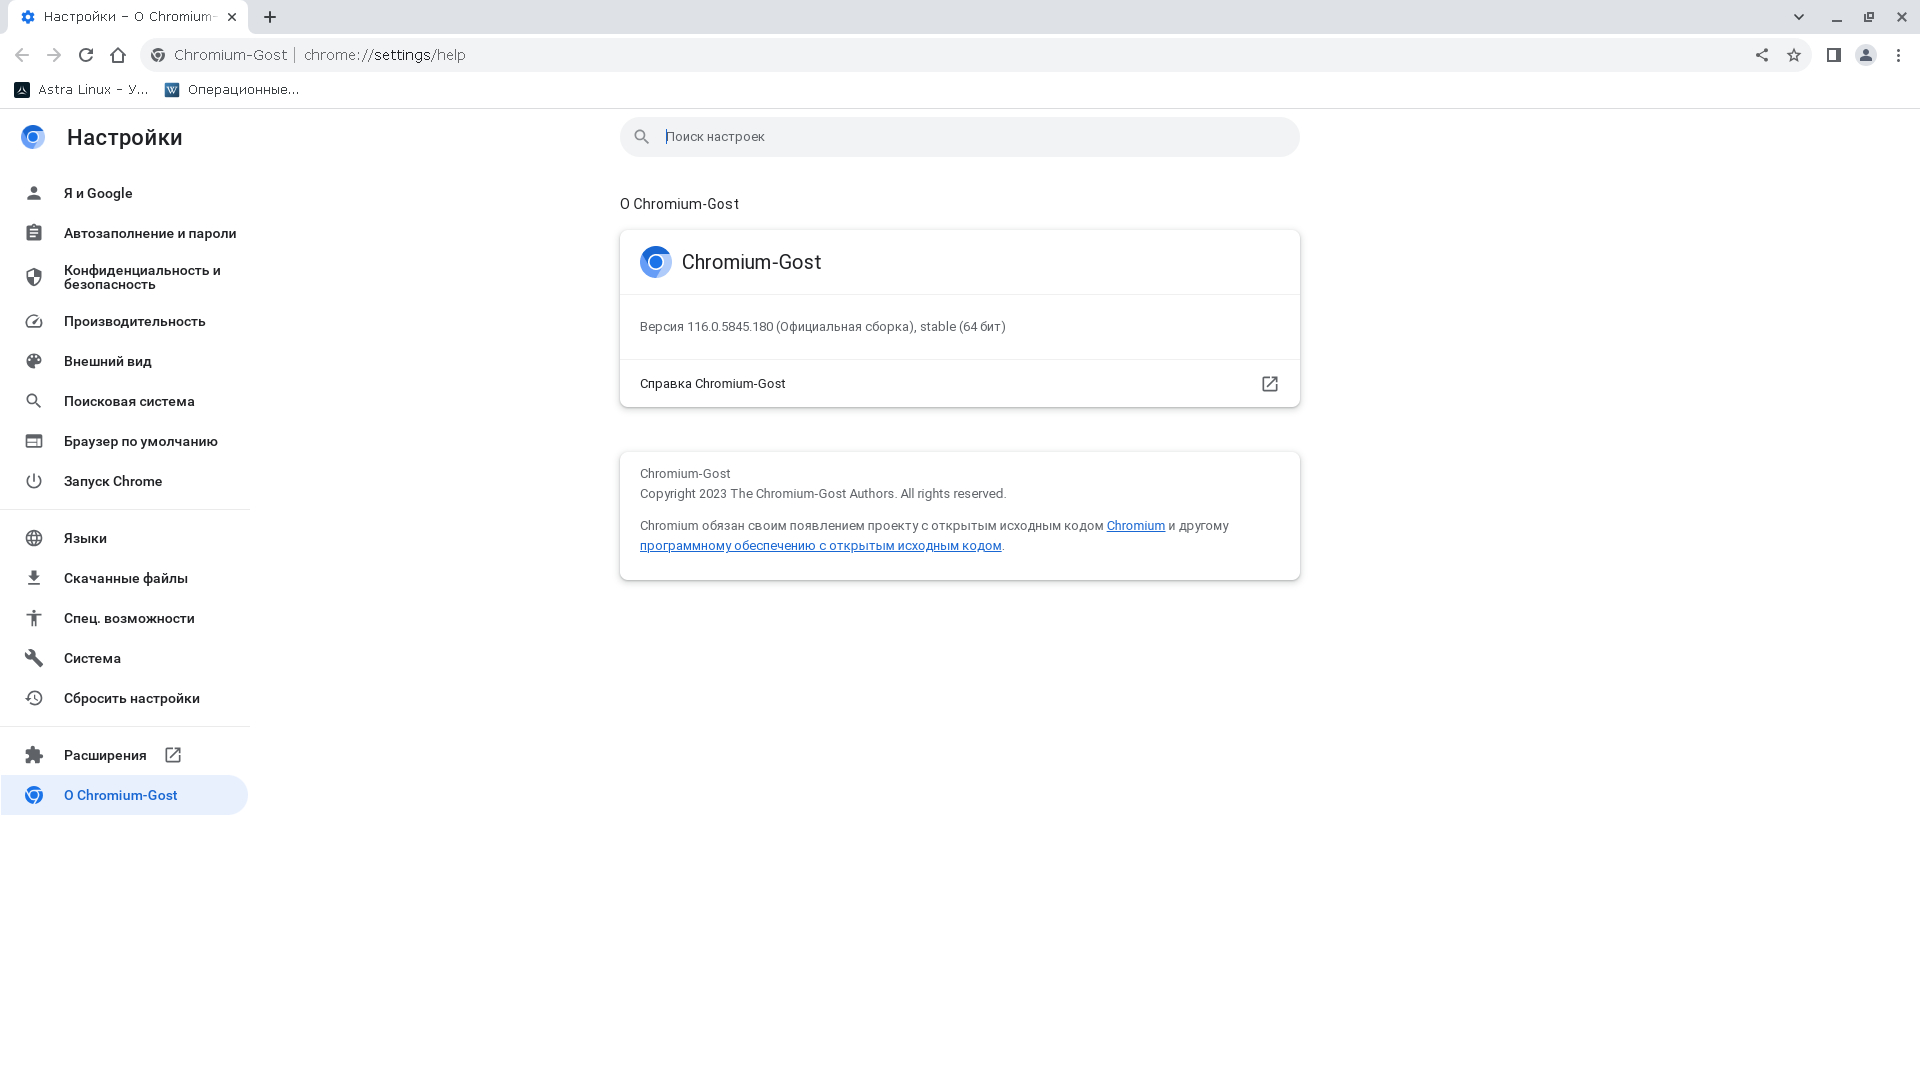The image size is (1920, 1080).
Task: Open Расширения extensions page
Action: [x=124, y=755]
